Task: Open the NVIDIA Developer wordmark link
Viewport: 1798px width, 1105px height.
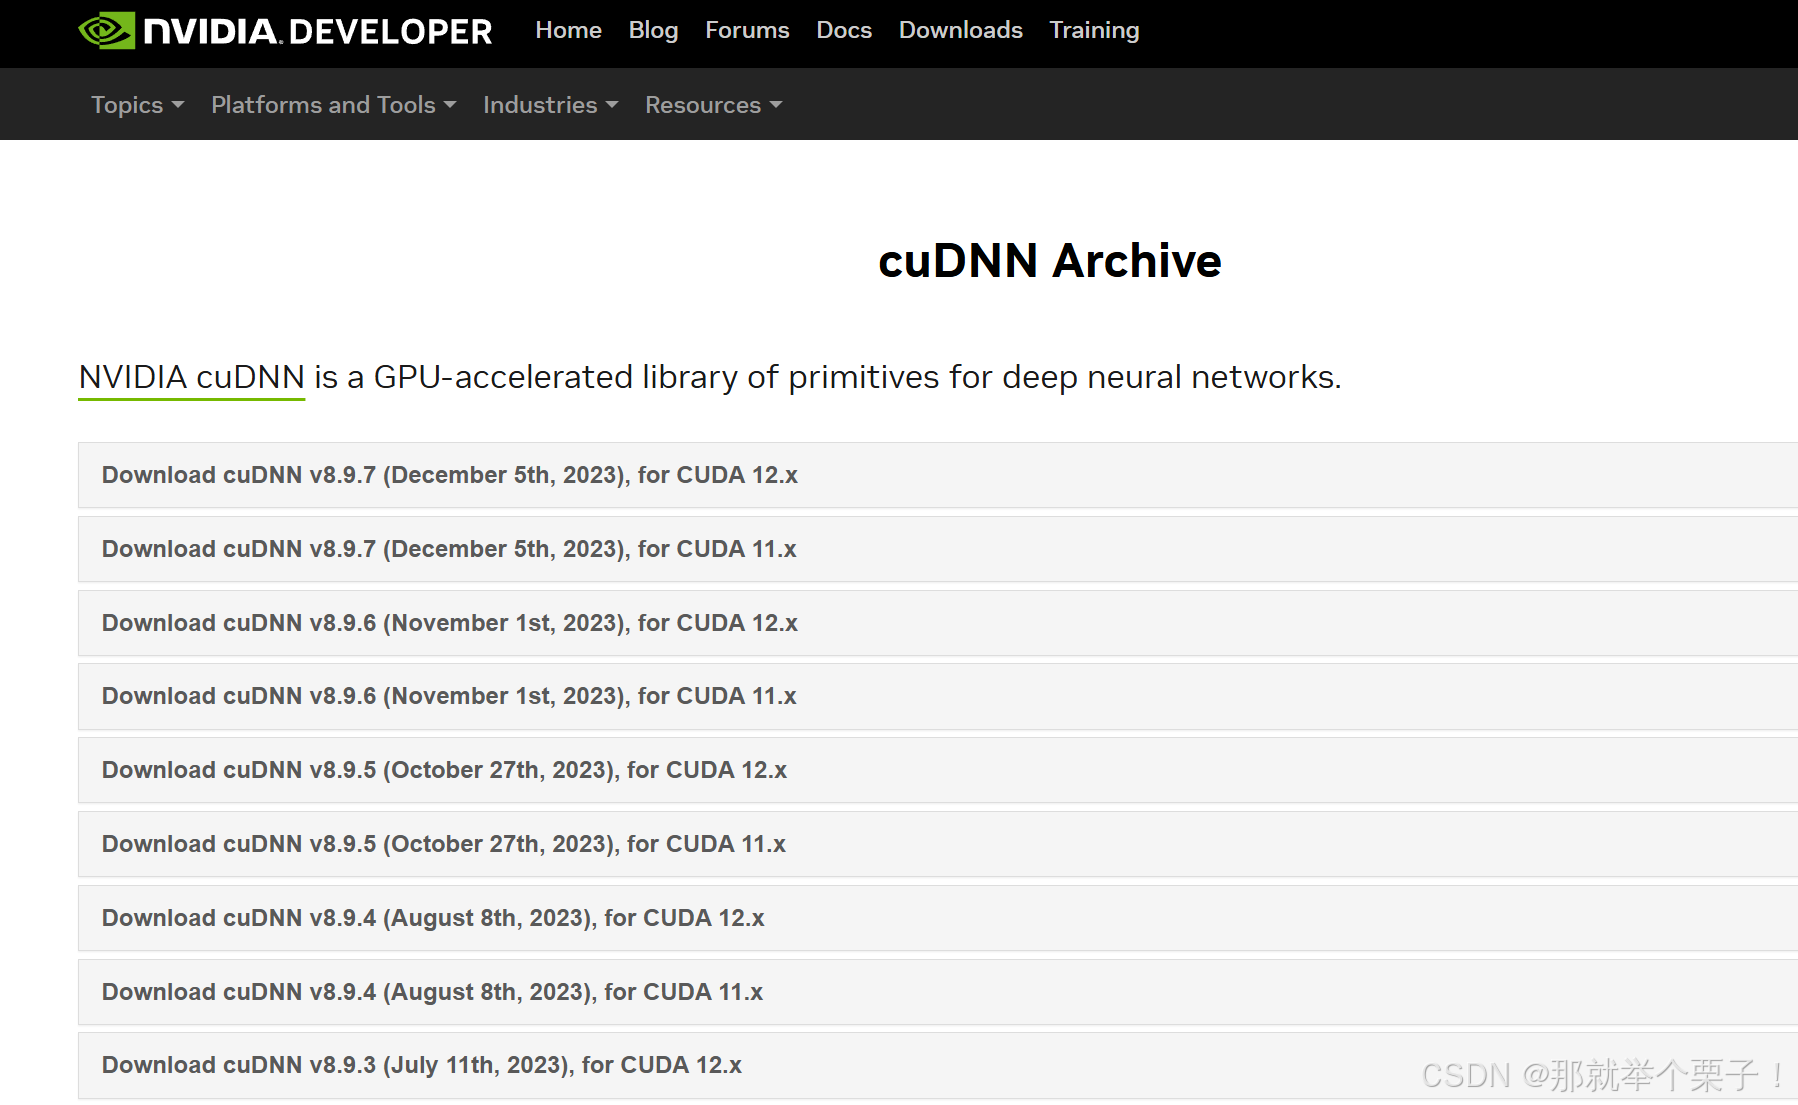Action: 318,32
